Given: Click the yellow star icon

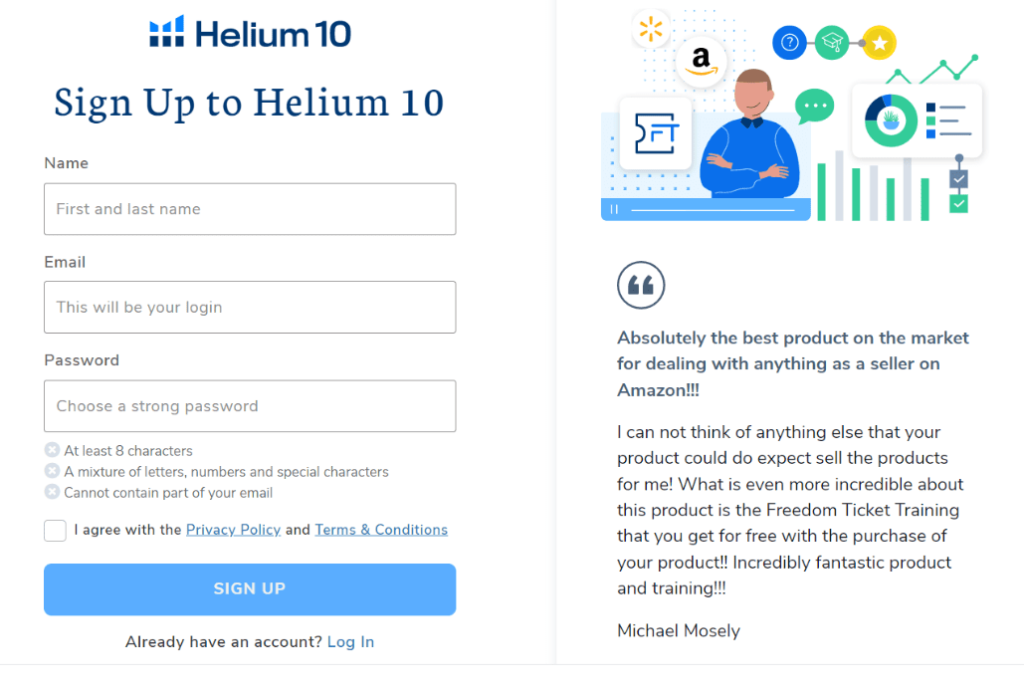Looking at the screenshot, I should [x=879, y=43].
